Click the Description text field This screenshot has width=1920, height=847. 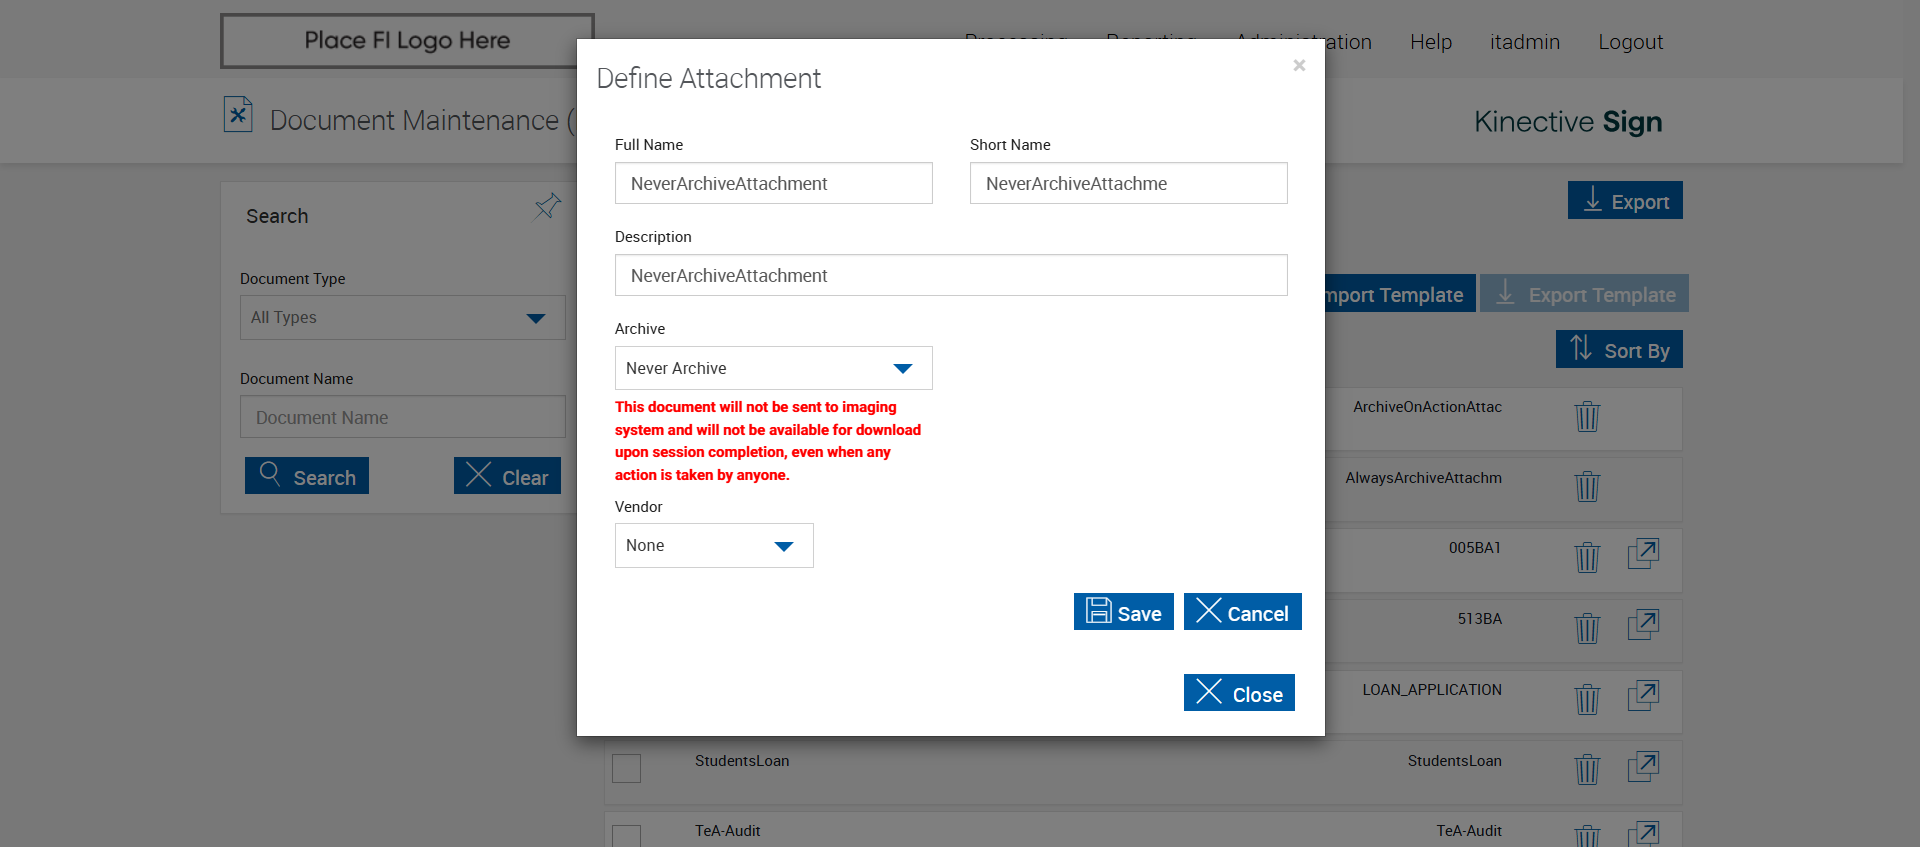tap(950, 275)
